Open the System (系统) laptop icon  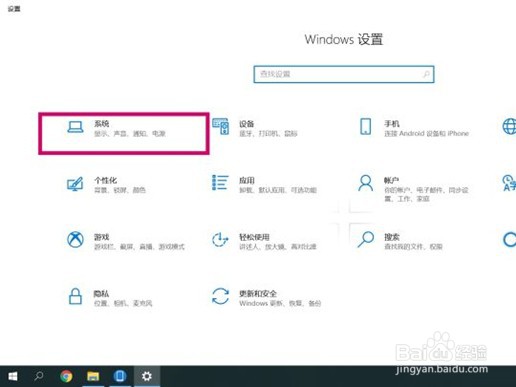pos(75,127)
